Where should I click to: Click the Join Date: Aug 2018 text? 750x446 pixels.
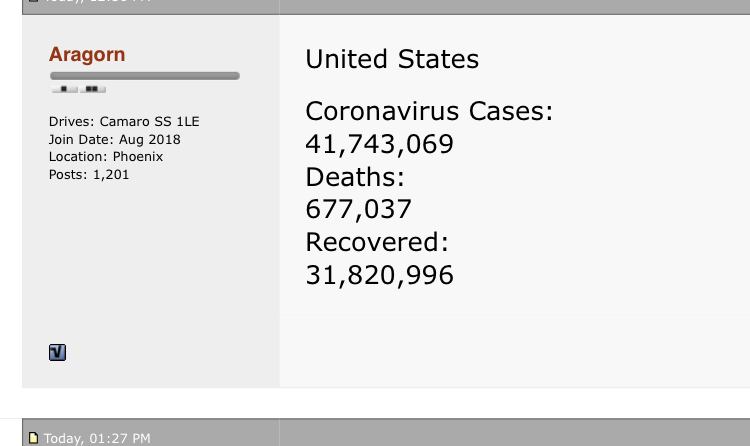pos(114,139)
